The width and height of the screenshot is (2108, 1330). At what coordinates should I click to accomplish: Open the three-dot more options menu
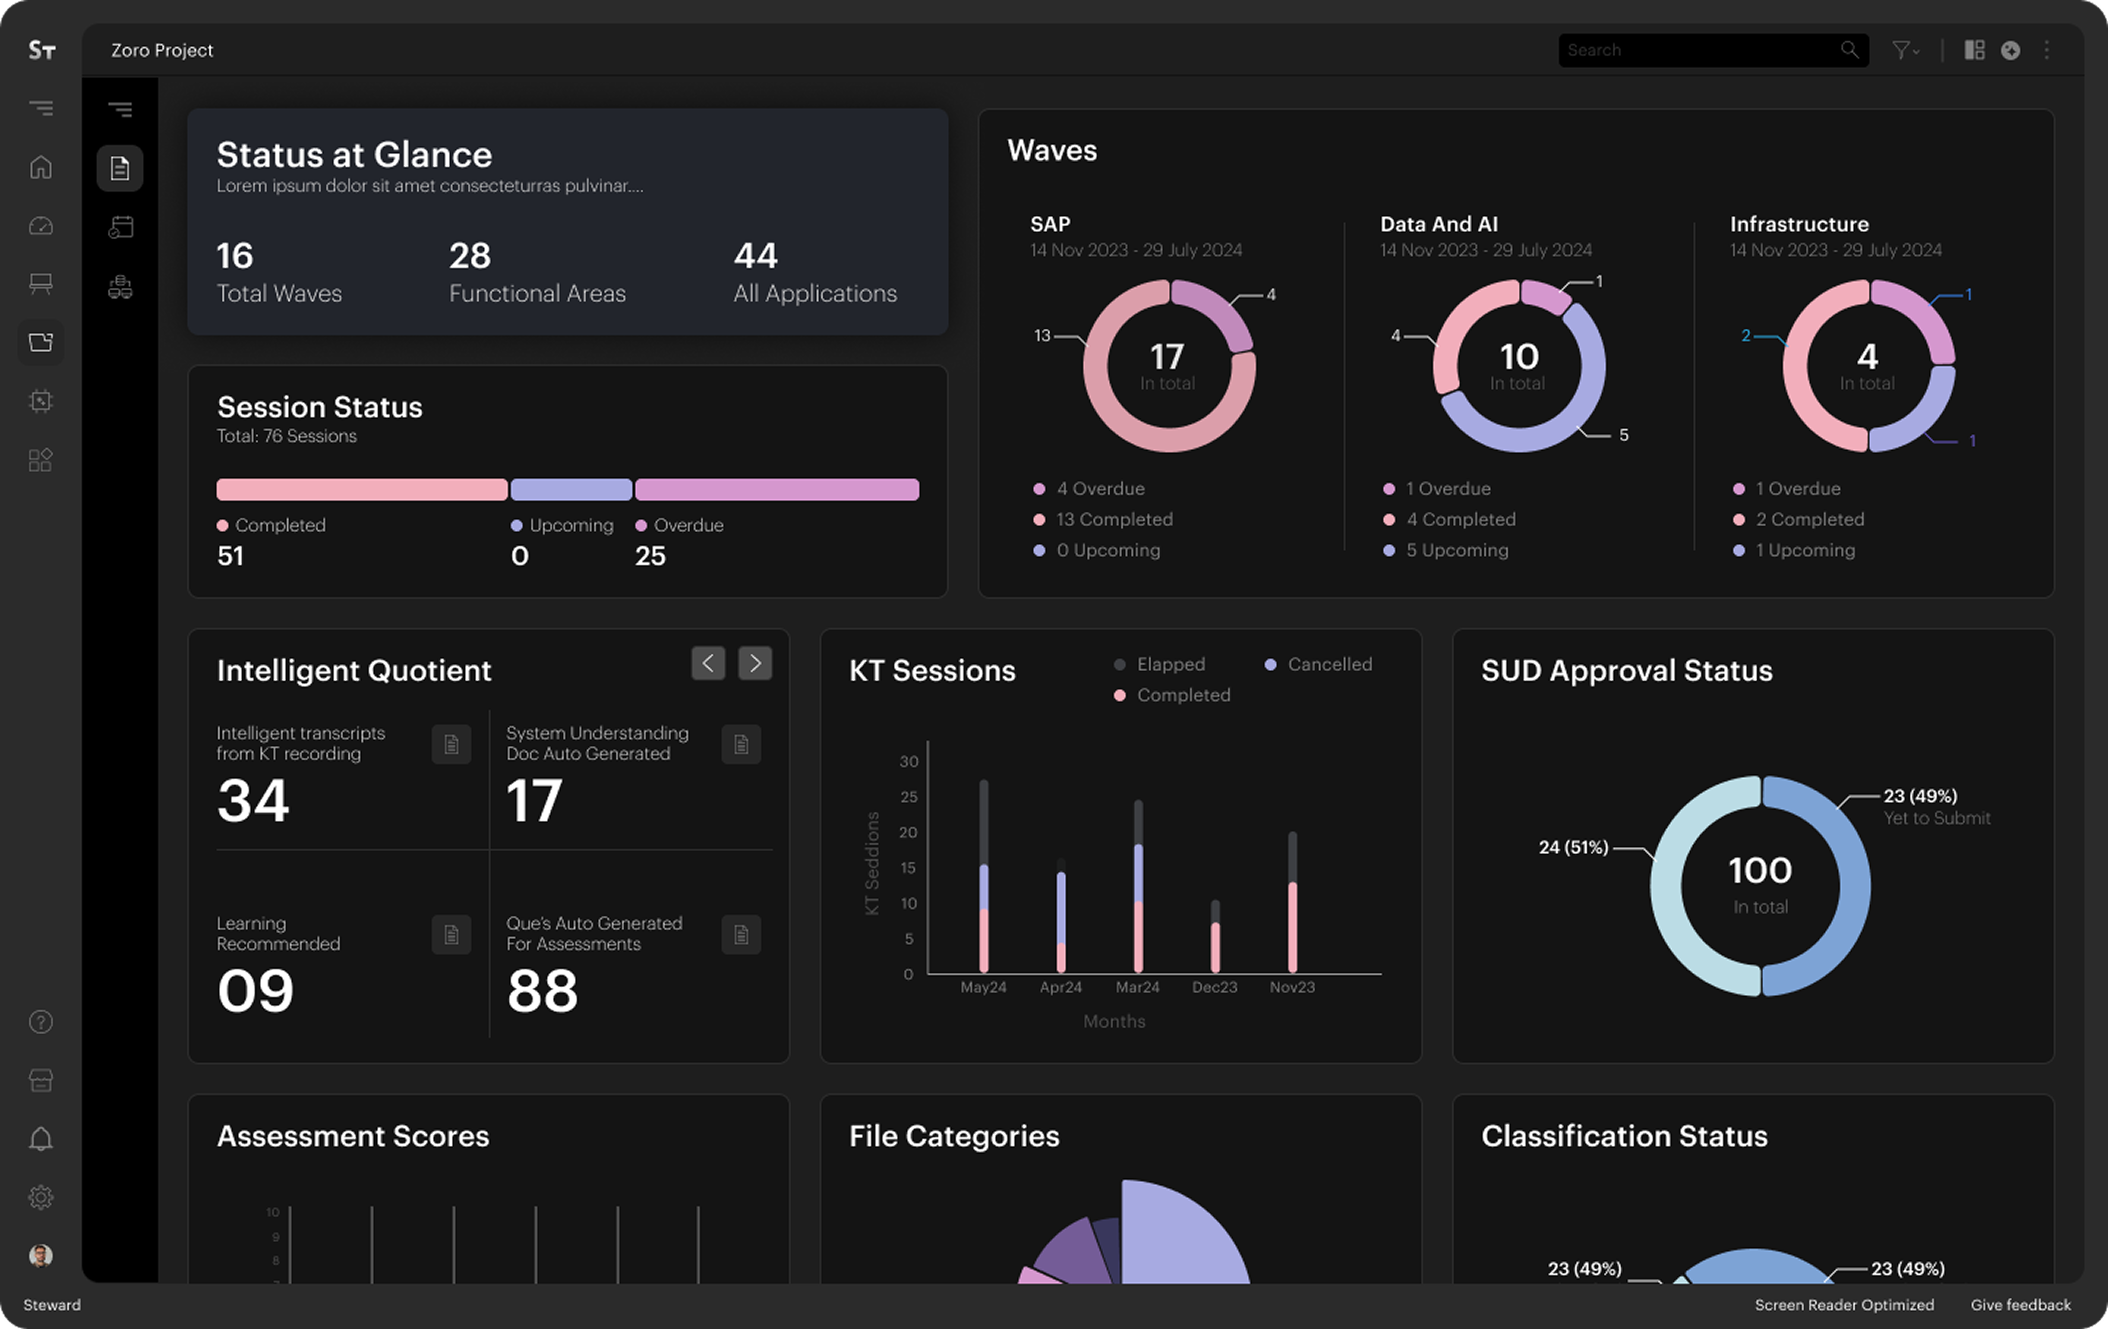(2047, 50)
